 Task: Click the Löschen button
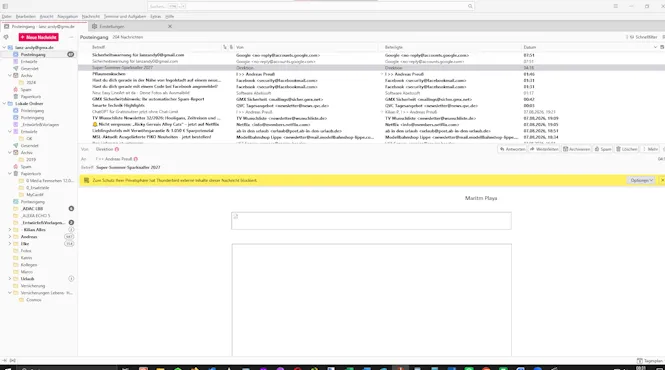(626, 149)
